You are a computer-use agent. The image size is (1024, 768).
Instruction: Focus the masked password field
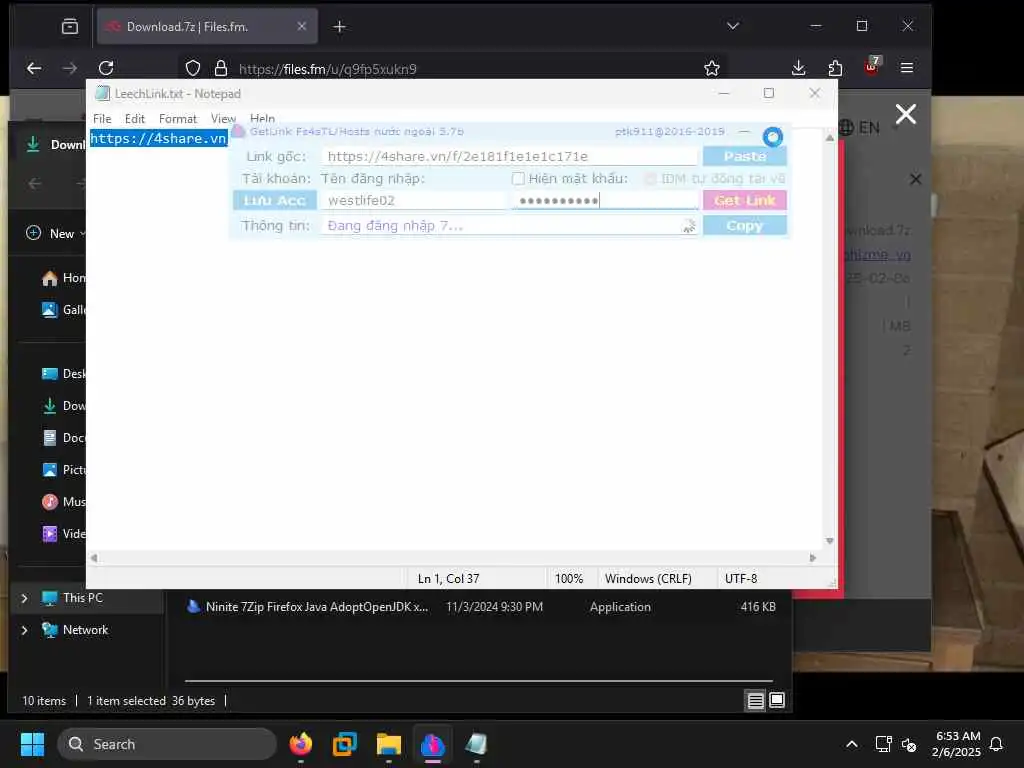[605, 200]
